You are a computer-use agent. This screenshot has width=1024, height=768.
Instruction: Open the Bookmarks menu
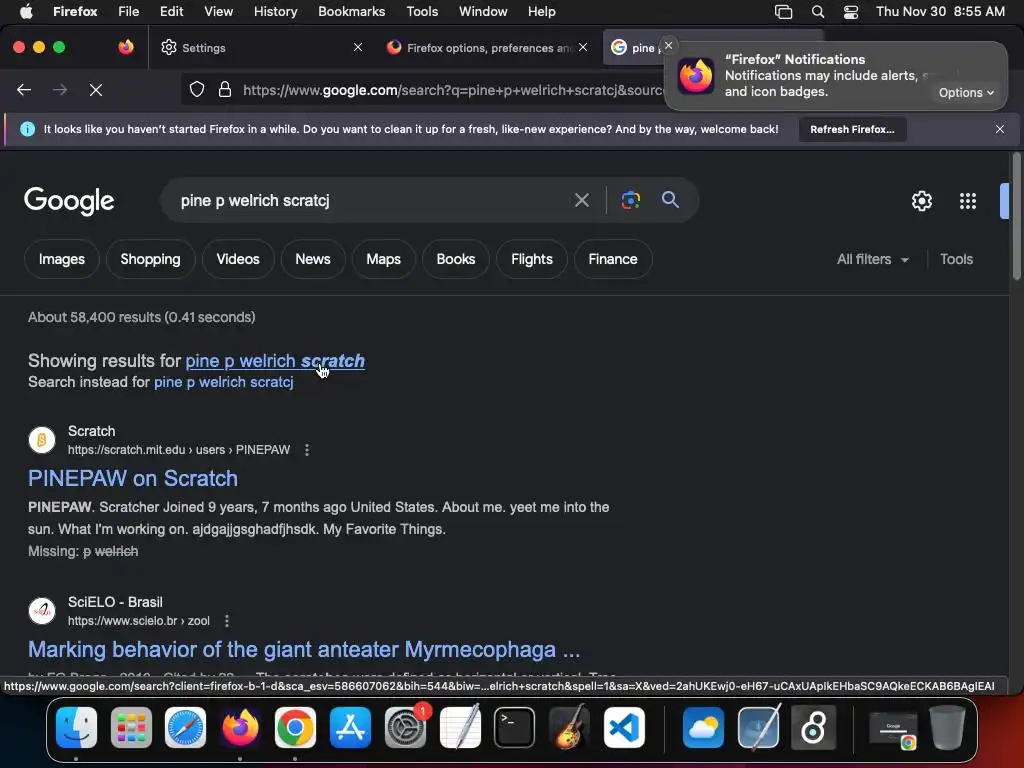click(x=351, y=12)
